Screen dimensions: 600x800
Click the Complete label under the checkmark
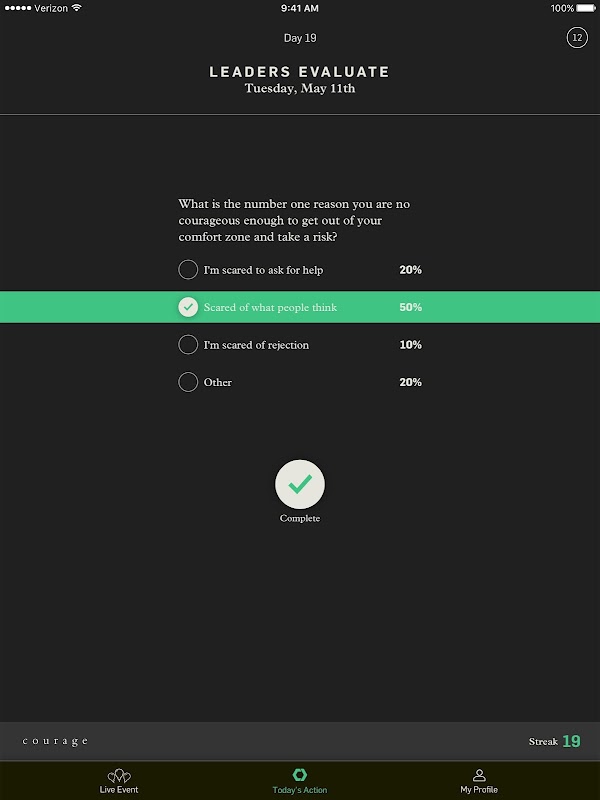point(300,518)
